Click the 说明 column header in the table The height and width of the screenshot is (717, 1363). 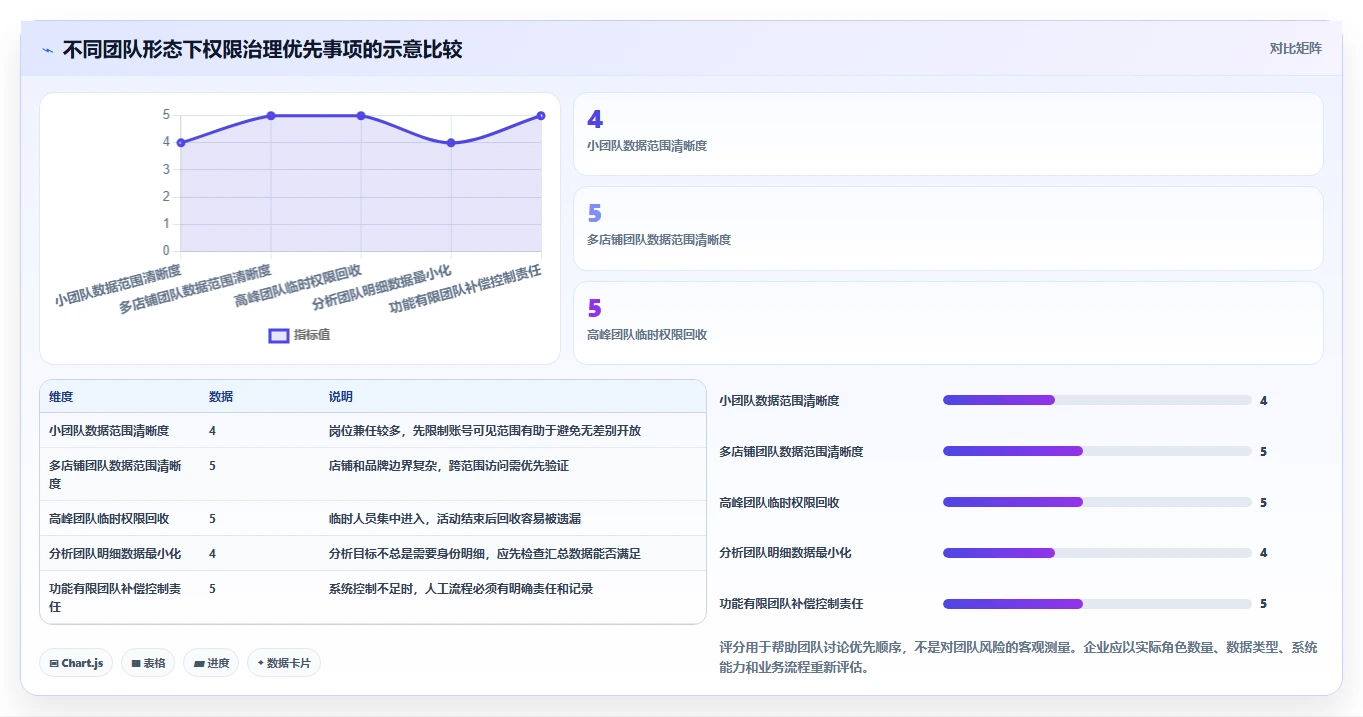pos(341,397)
